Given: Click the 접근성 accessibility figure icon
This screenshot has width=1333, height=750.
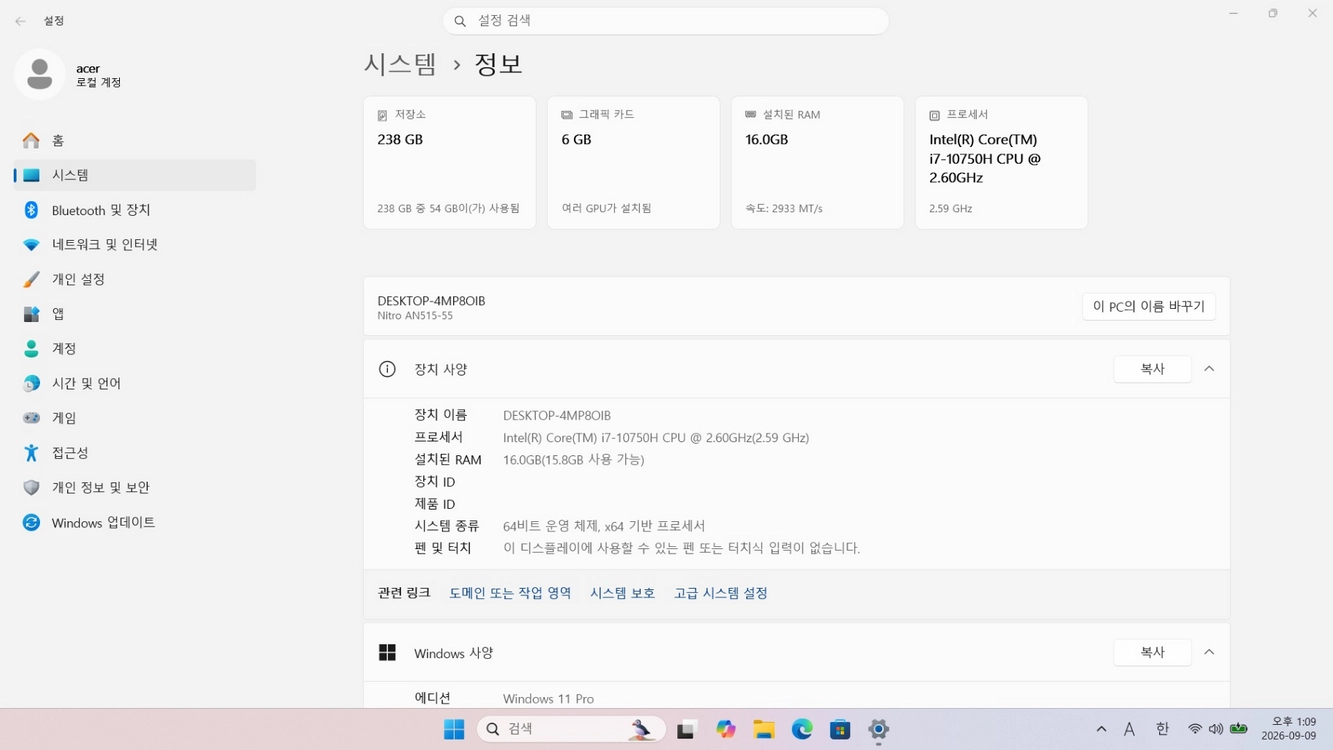Looking at the screenshot, I should tap(32, 453).
